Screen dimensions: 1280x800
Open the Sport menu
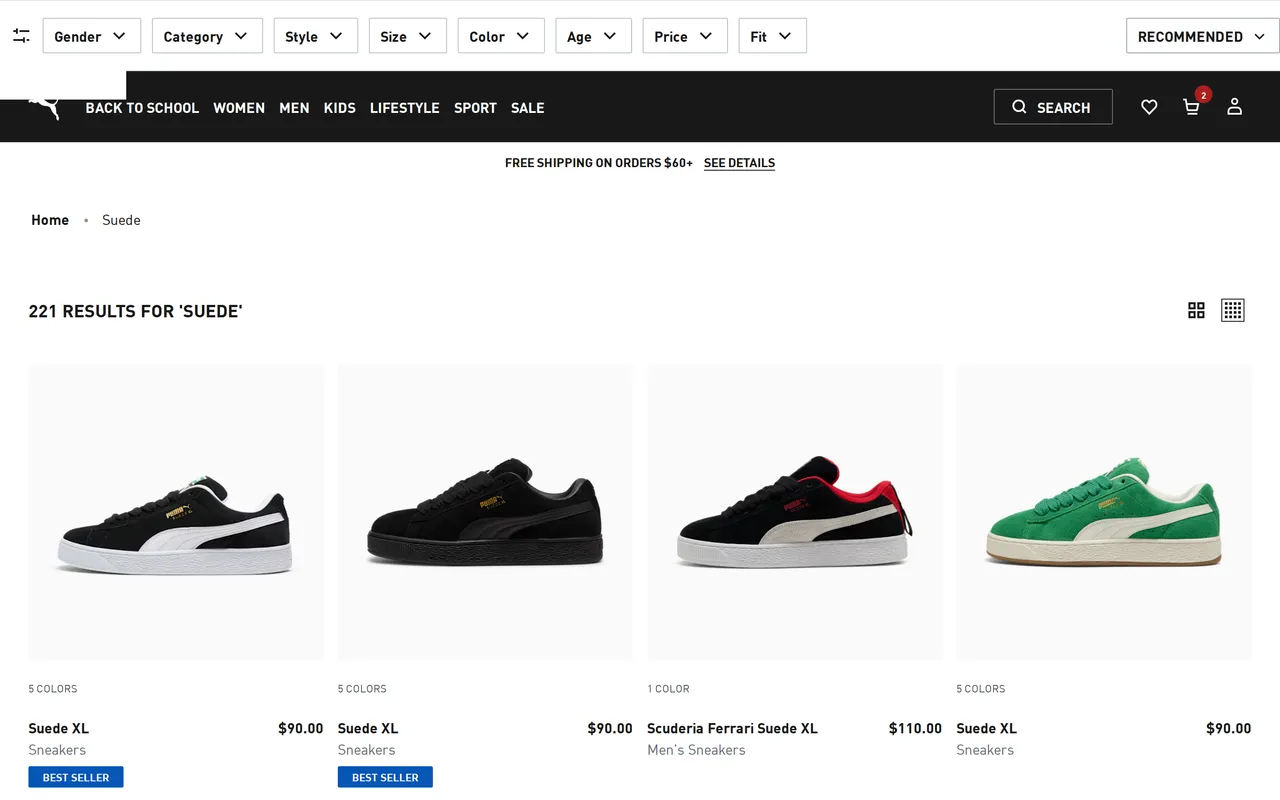click(x=475, y=107)
